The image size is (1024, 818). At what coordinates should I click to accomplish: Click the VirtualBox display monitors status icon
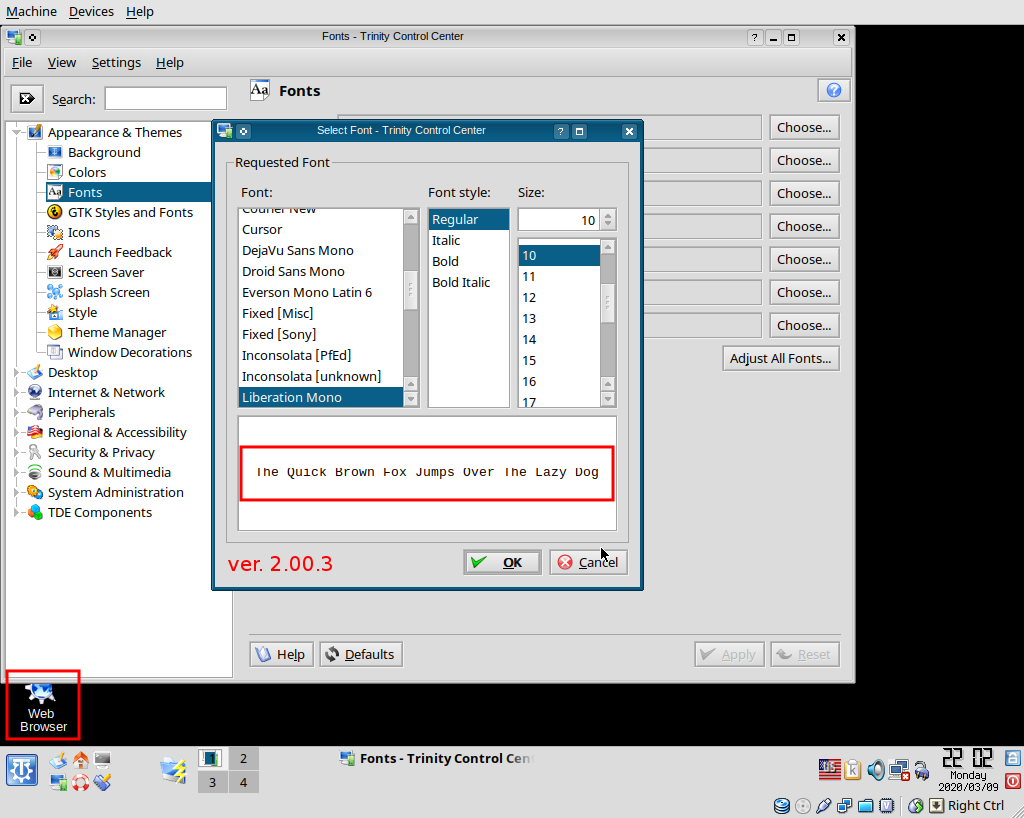[844, 806]
